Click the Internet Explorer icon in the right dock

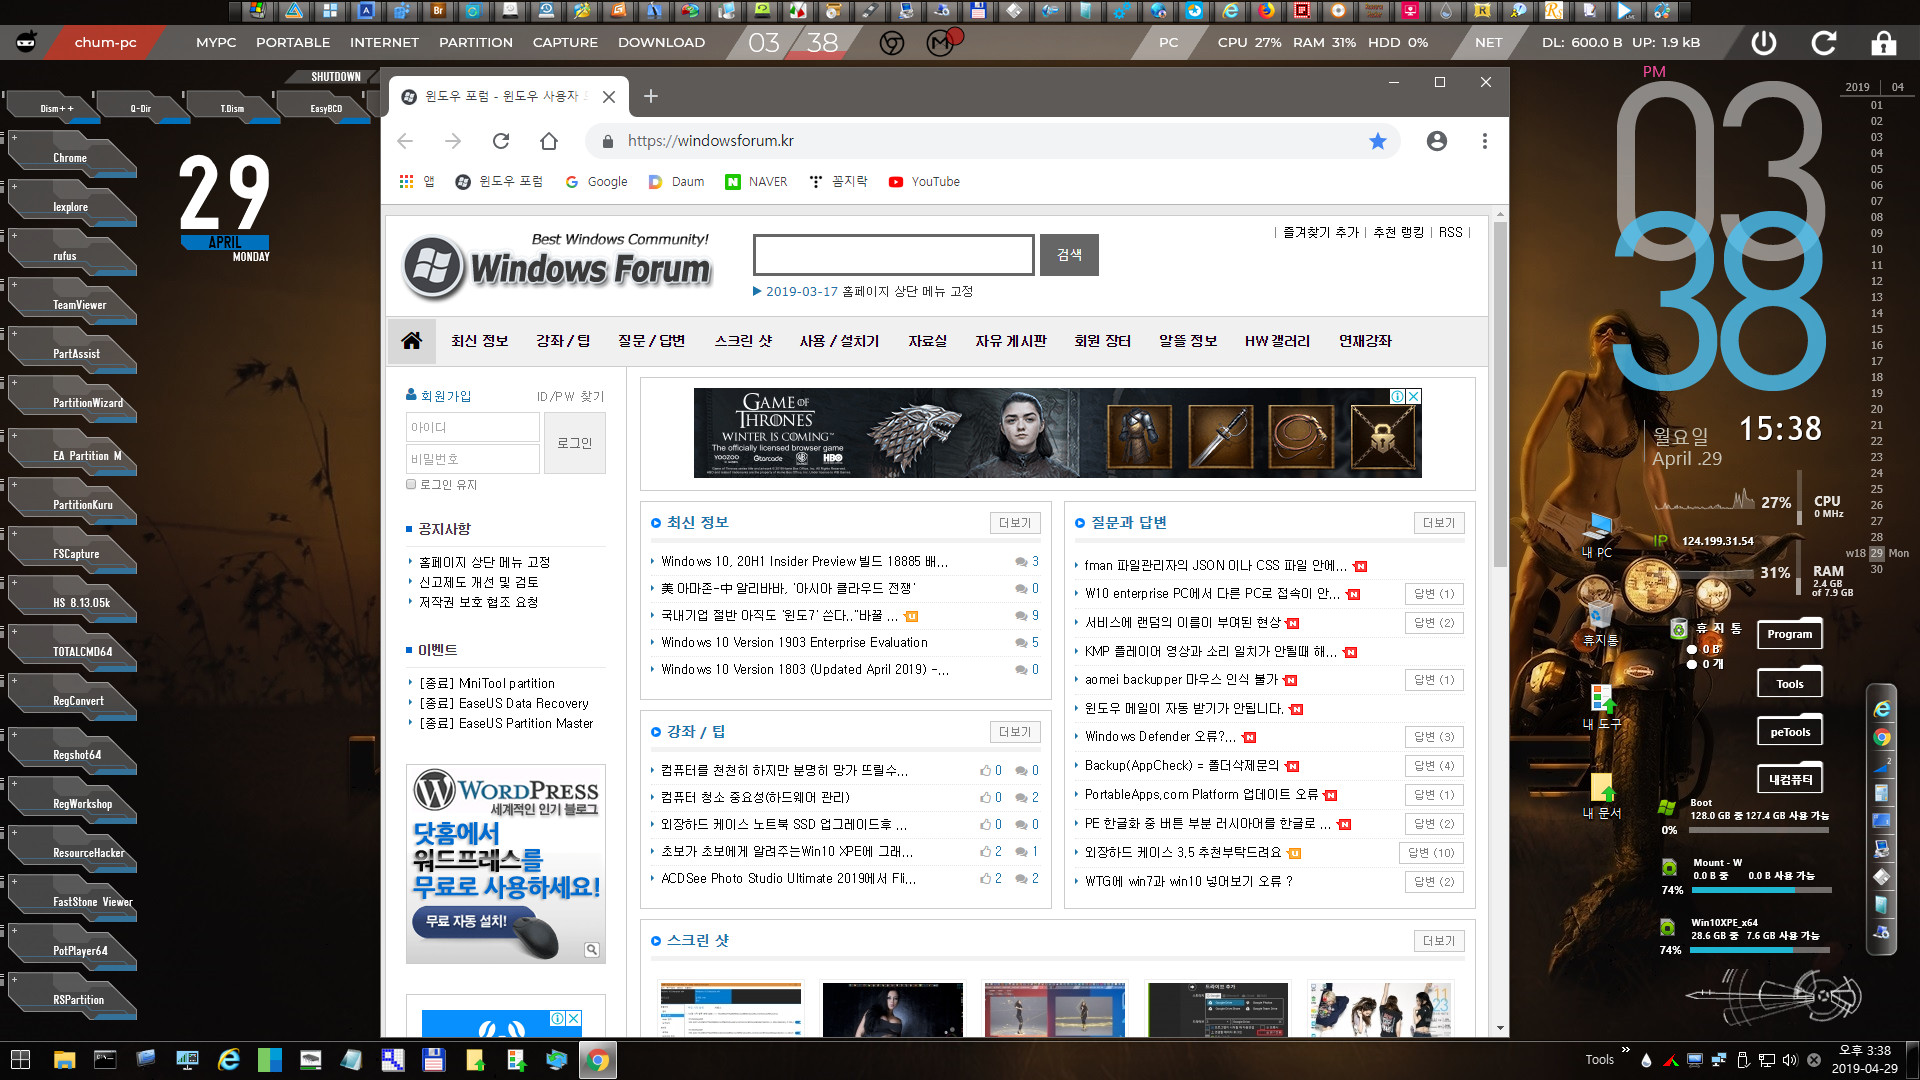tap(1882, 709)
